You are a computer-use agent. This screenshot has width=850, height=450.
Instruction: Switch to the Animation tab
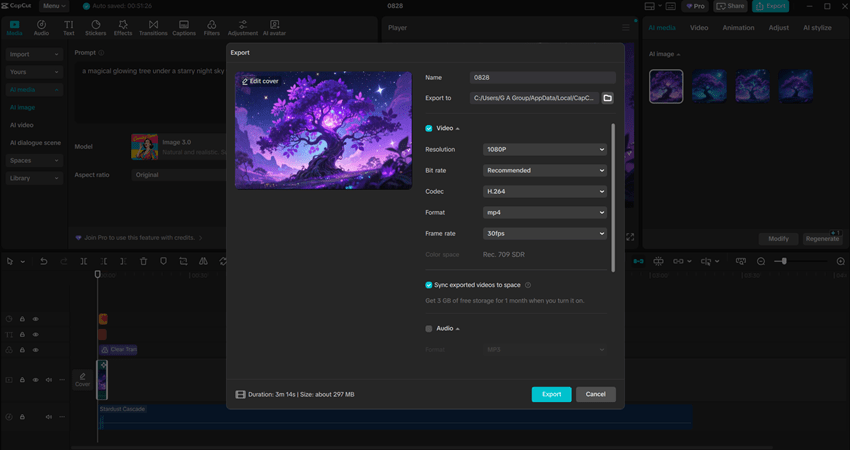click(738, 28)
